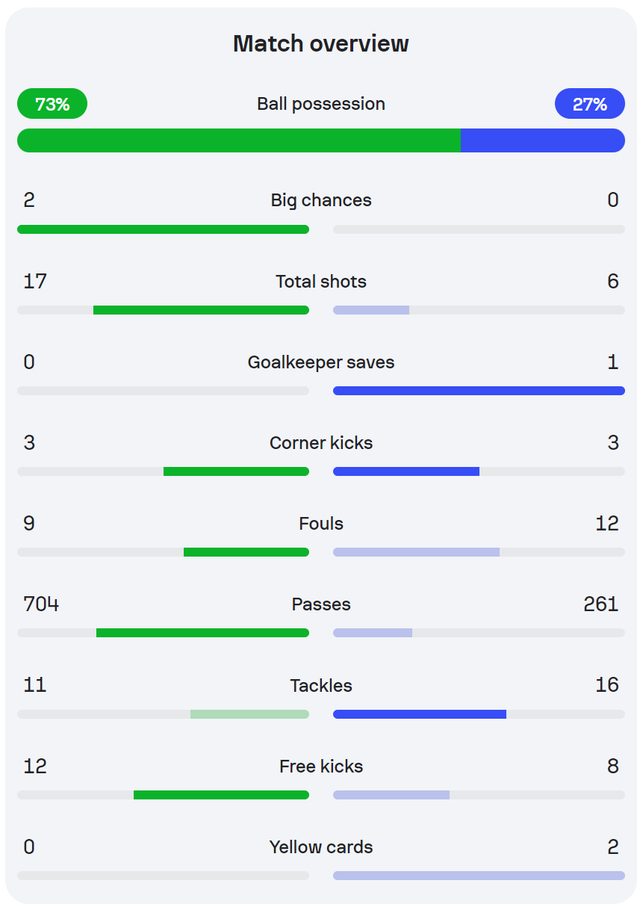Select the Yellow cards label
Image resolution: width=640 pixels, height=907 pixels.
[x=321, y=847]
